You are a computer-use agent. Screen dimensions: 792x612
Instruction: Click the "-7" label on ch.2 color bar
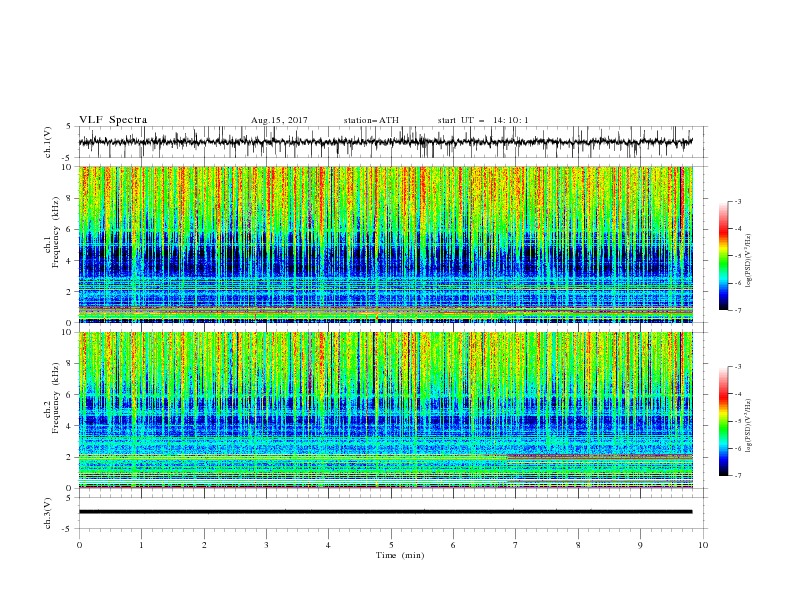(737, 475)
